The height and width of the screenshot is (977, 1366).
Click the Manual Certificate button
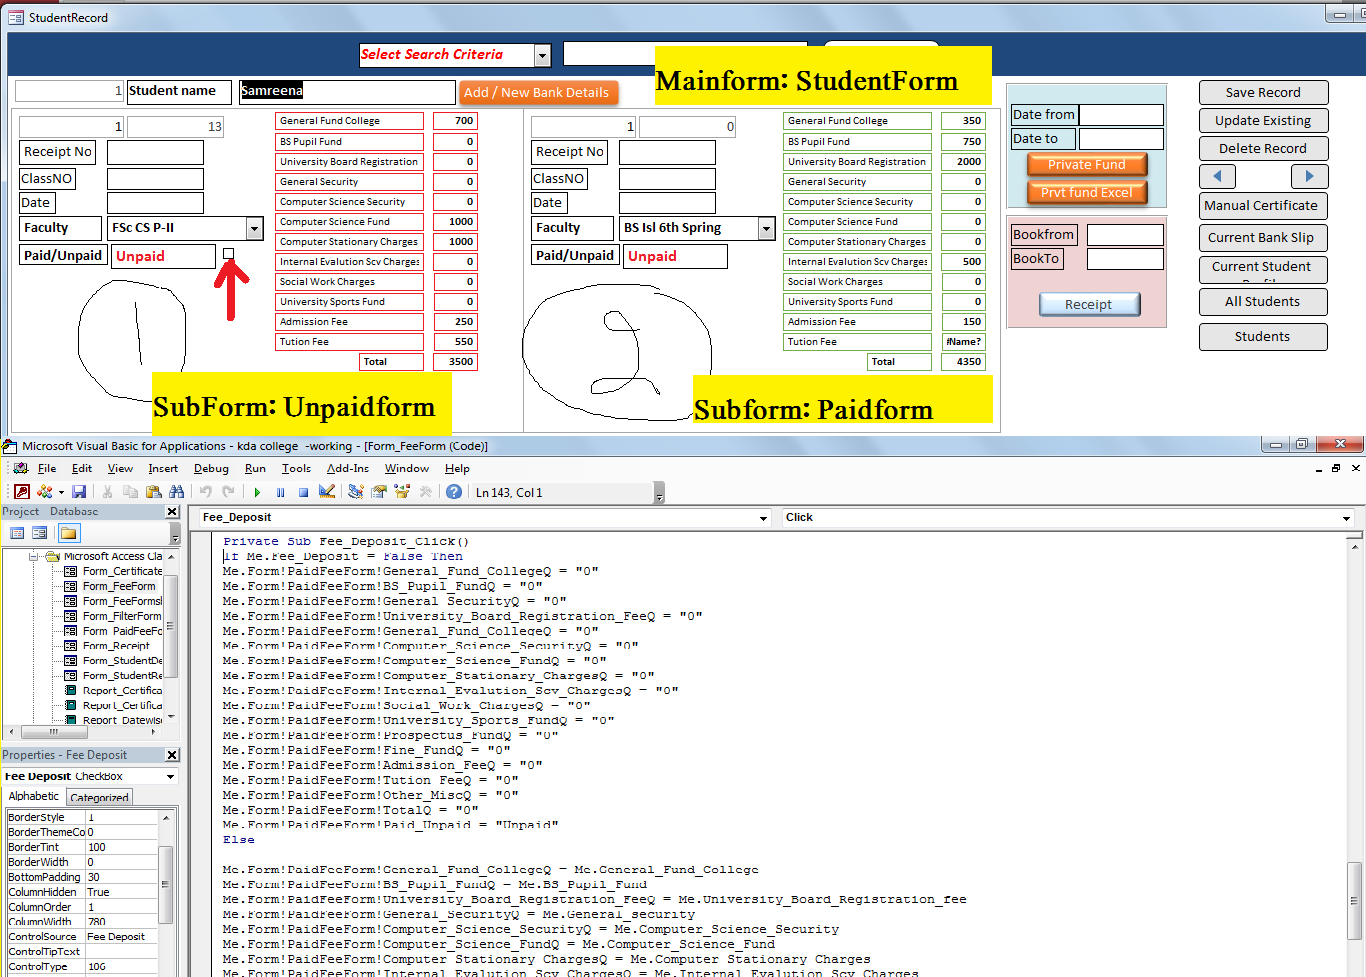coord(1263,206)
